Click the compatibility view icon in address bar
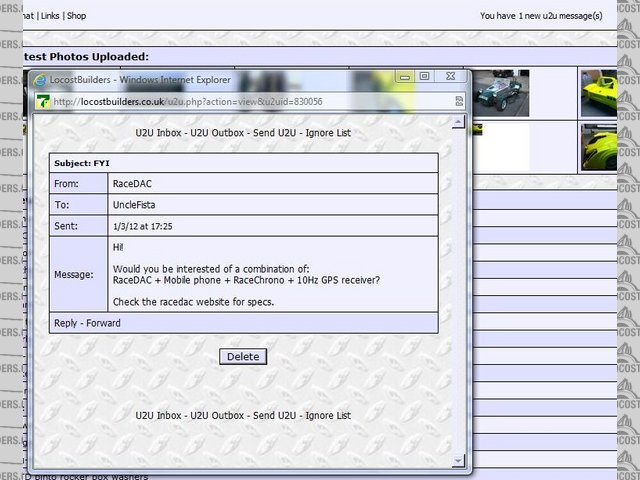 point(458,101)
